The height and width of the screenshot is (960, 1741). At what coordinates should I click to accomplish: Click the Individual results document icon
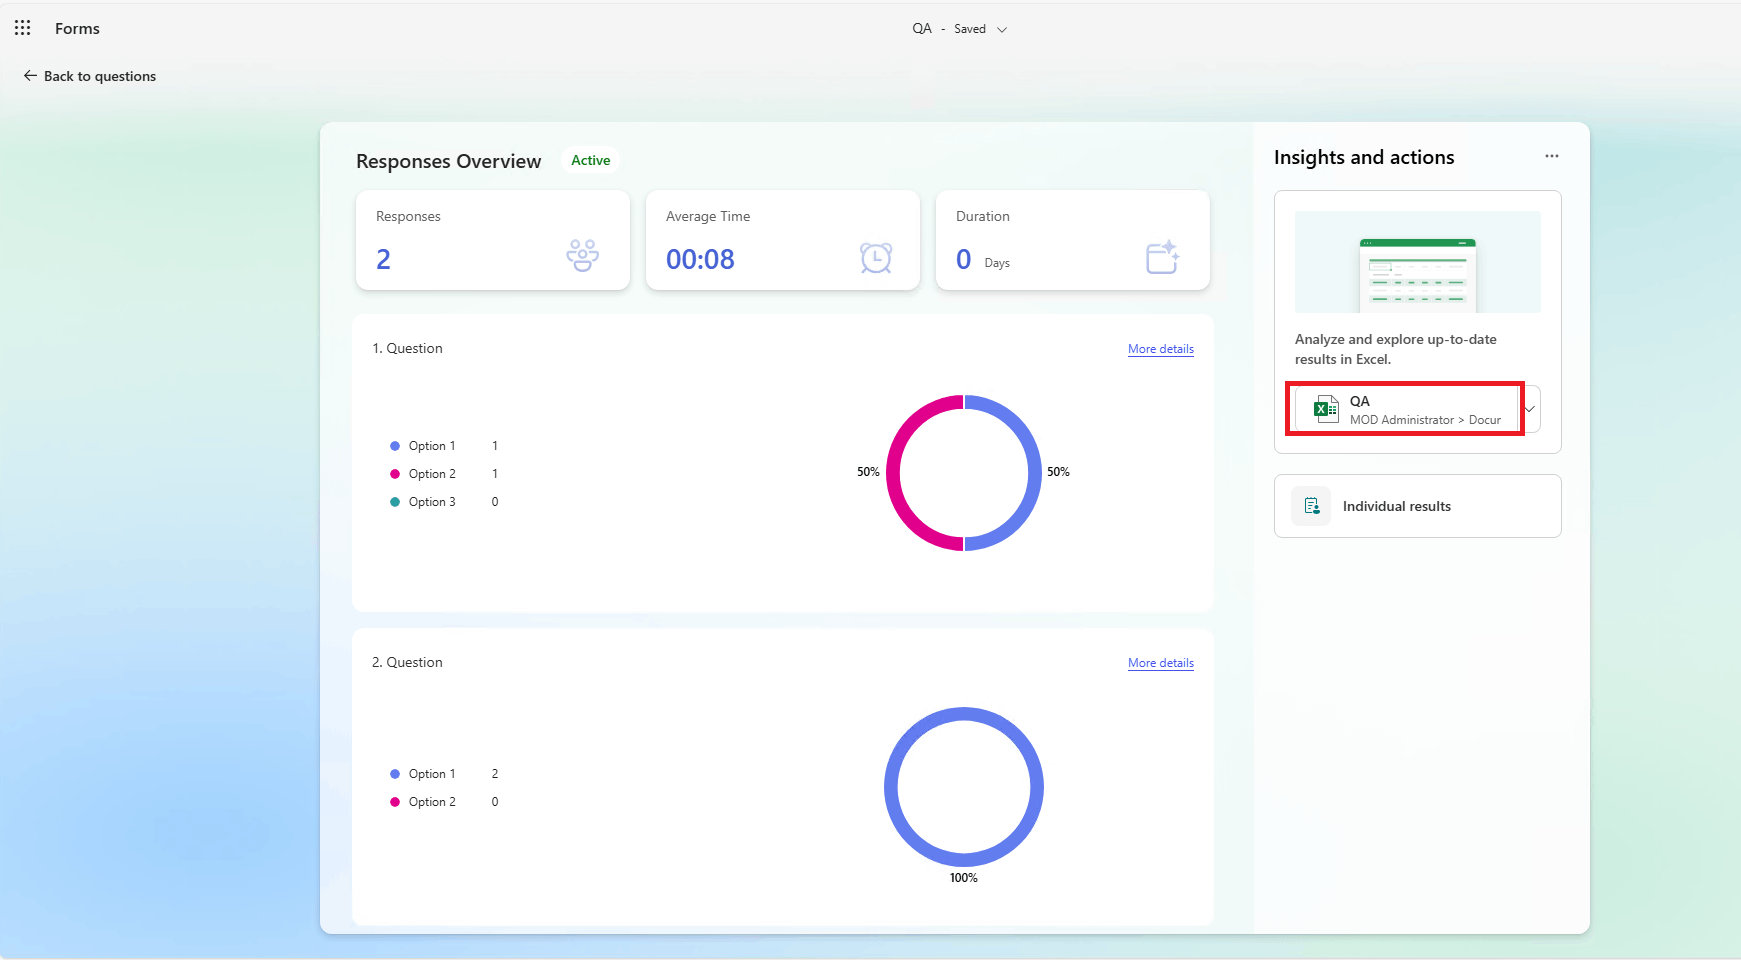tap(1311, 506)
